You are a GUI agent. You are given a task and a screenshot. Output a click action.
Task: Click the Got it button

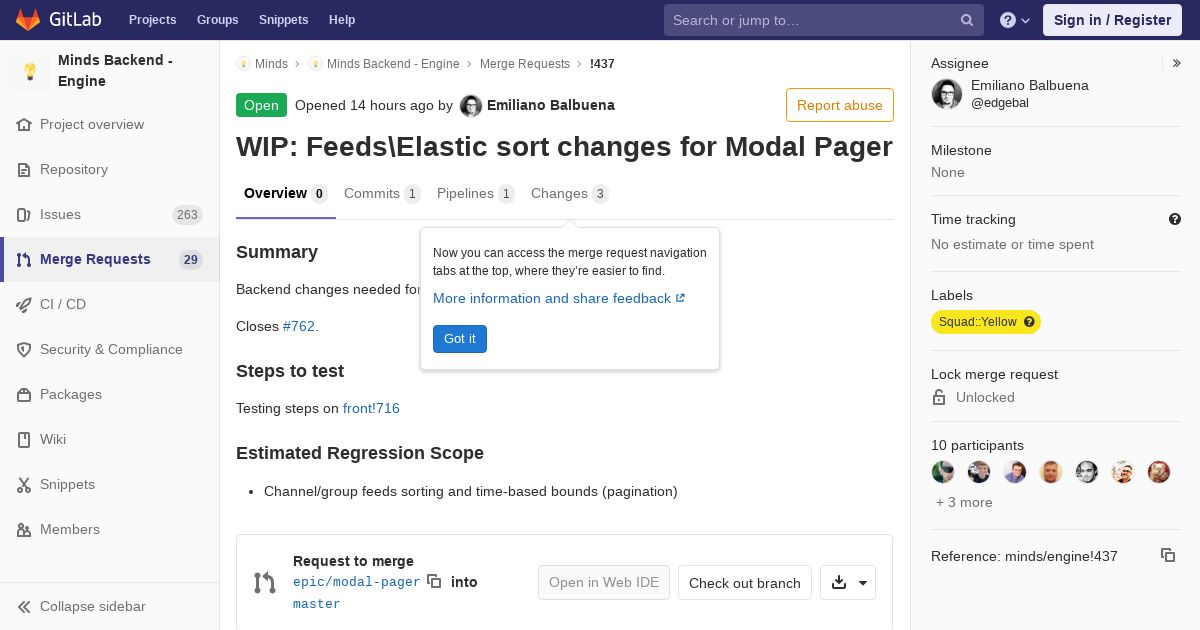460,339
